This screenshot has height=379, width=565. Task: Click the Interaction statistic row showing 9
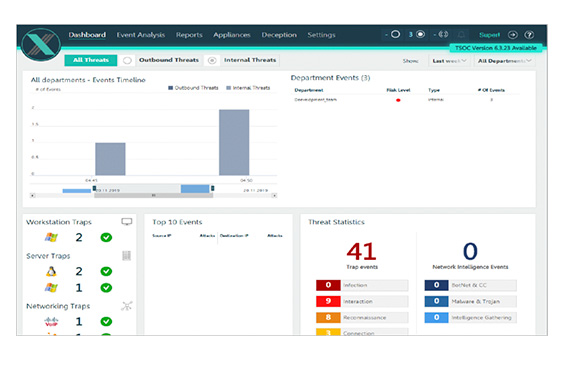pos(362,301)
